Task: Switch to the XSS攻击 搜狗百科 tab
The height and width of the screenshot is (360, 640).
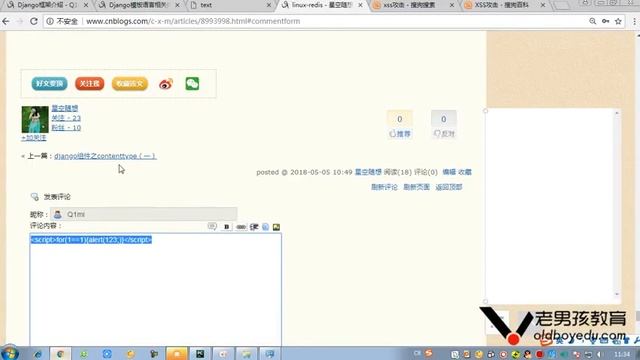Action: click(504, 5)
